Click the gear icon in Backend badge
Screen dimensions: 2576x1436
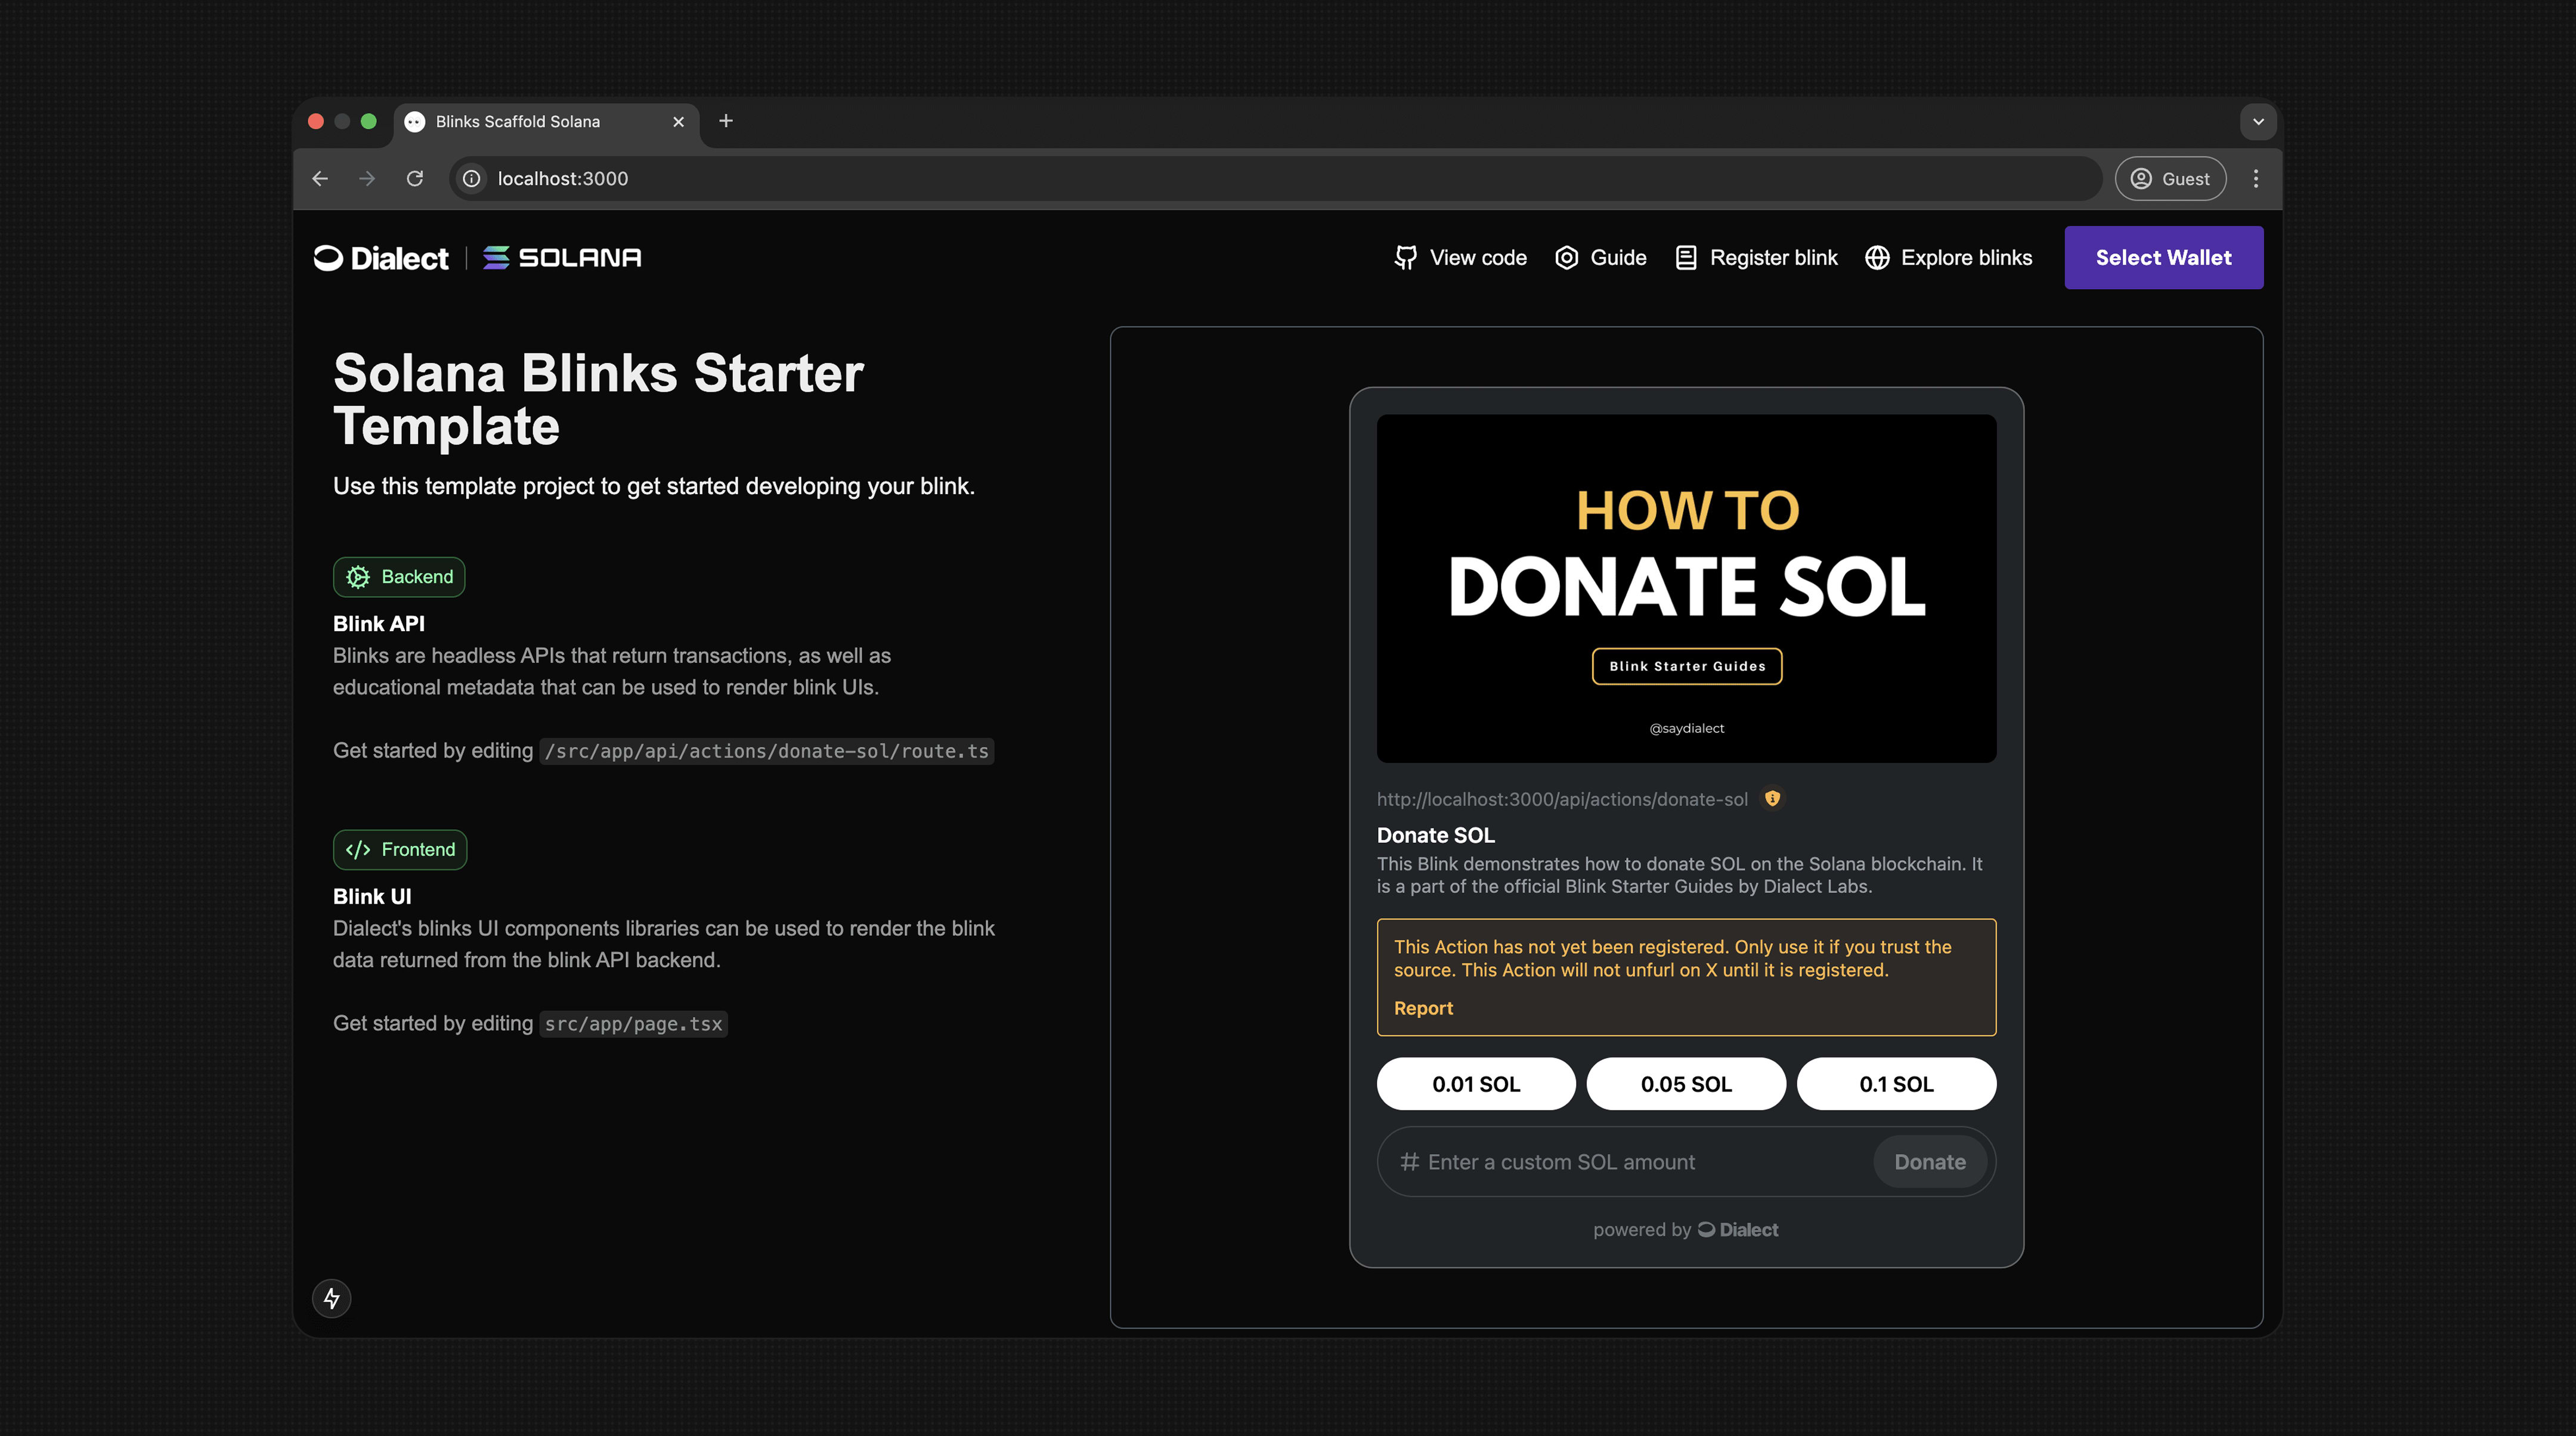click(x=357, y=577)
